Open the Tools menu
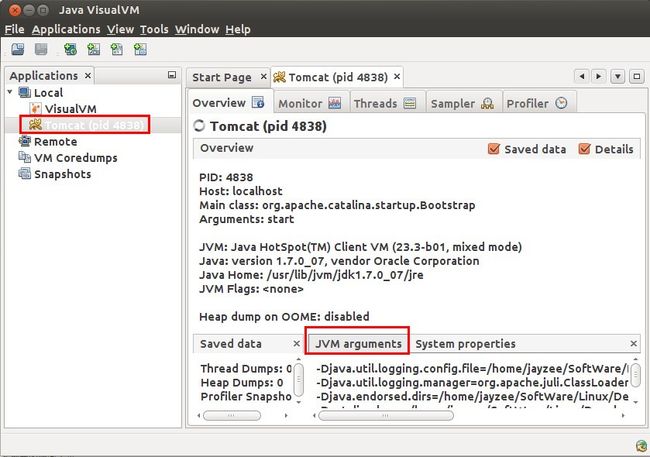The image size is (650, 457). click(154, 29)
